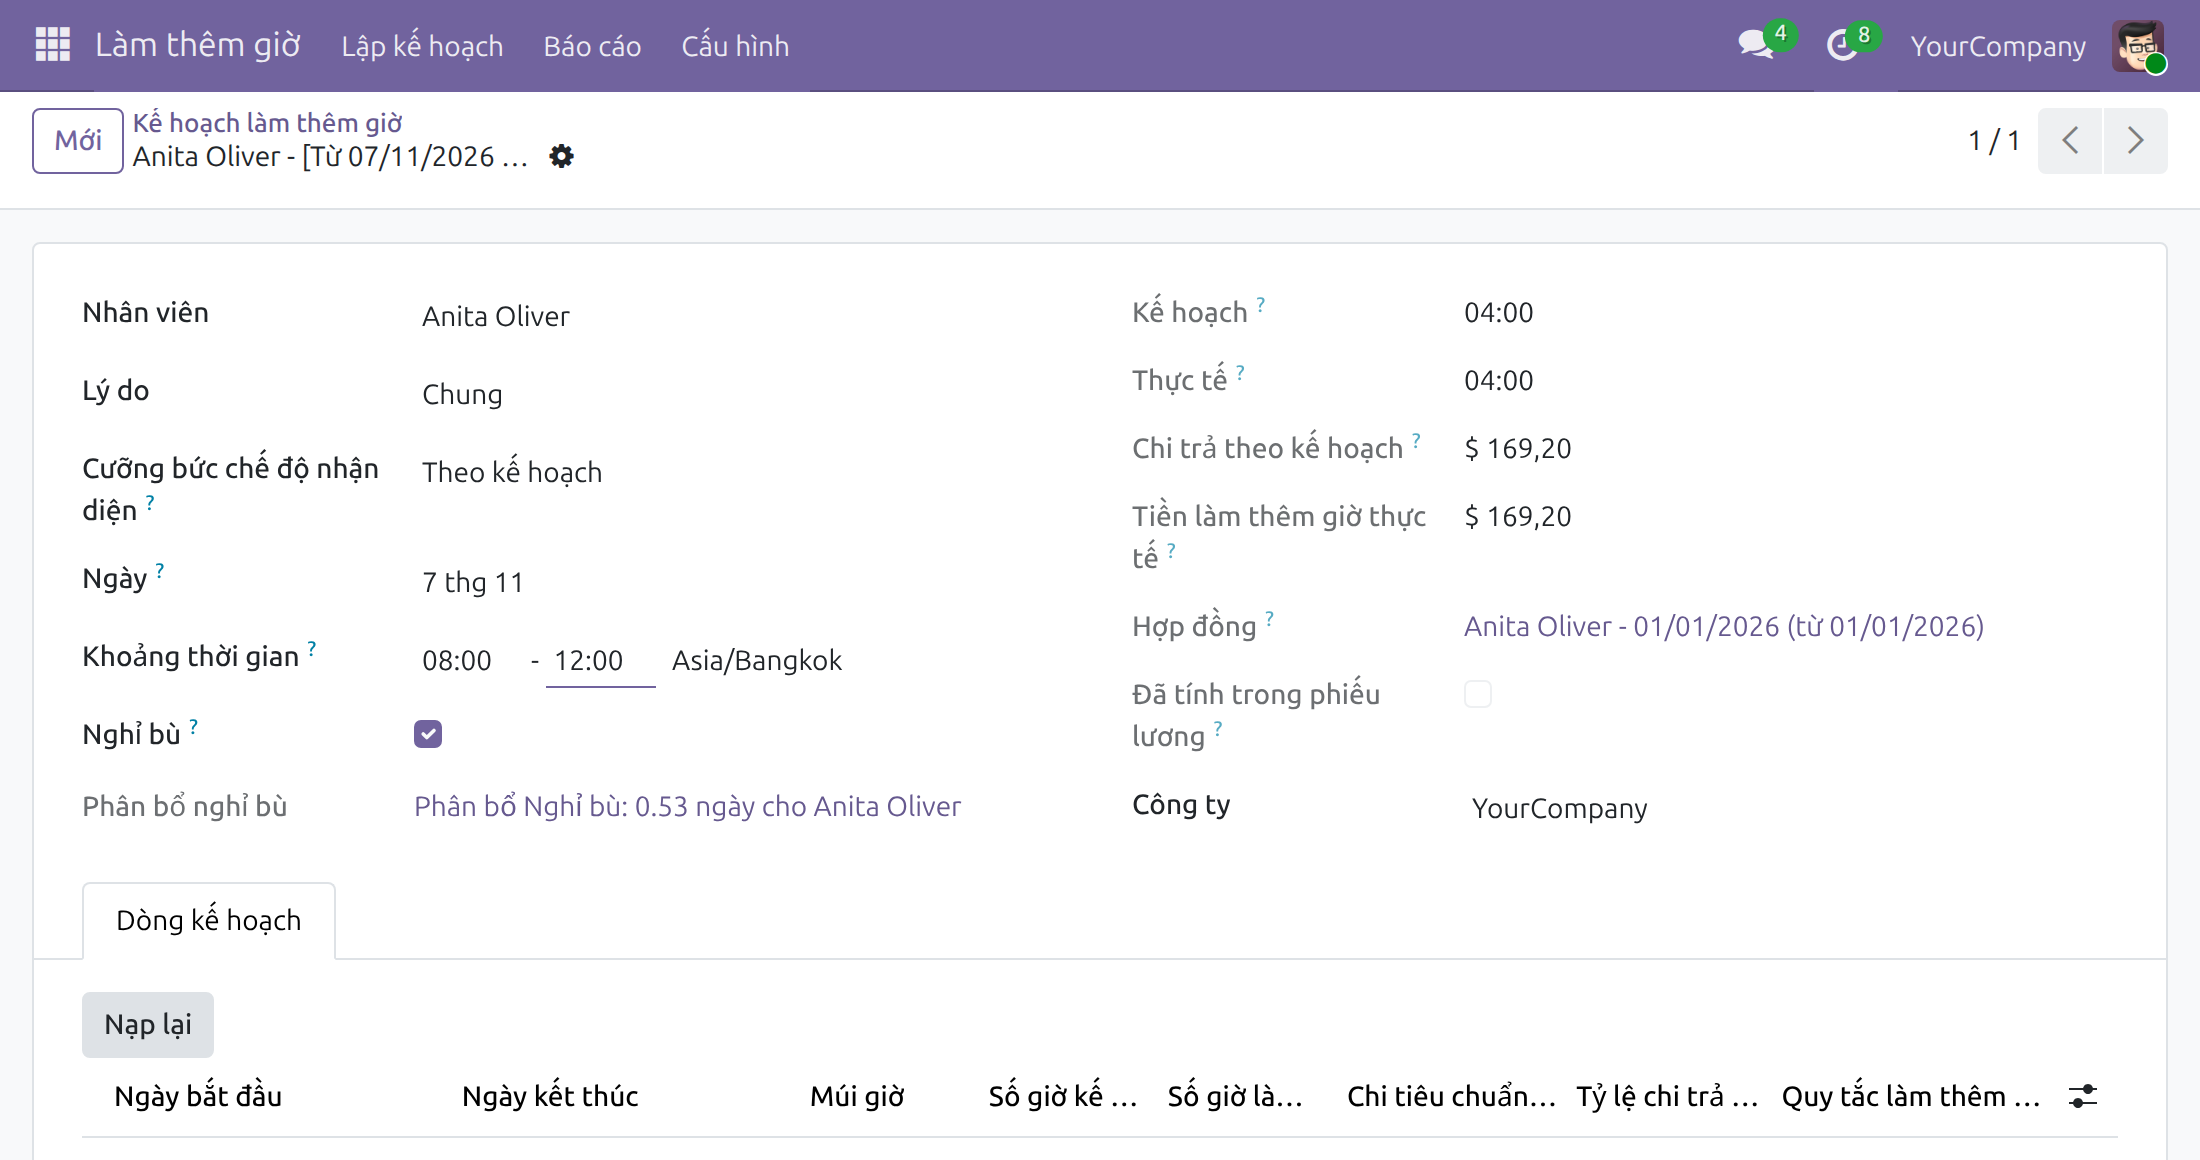
Task: Open the Báo cáo menu
Action: [592, 46]
